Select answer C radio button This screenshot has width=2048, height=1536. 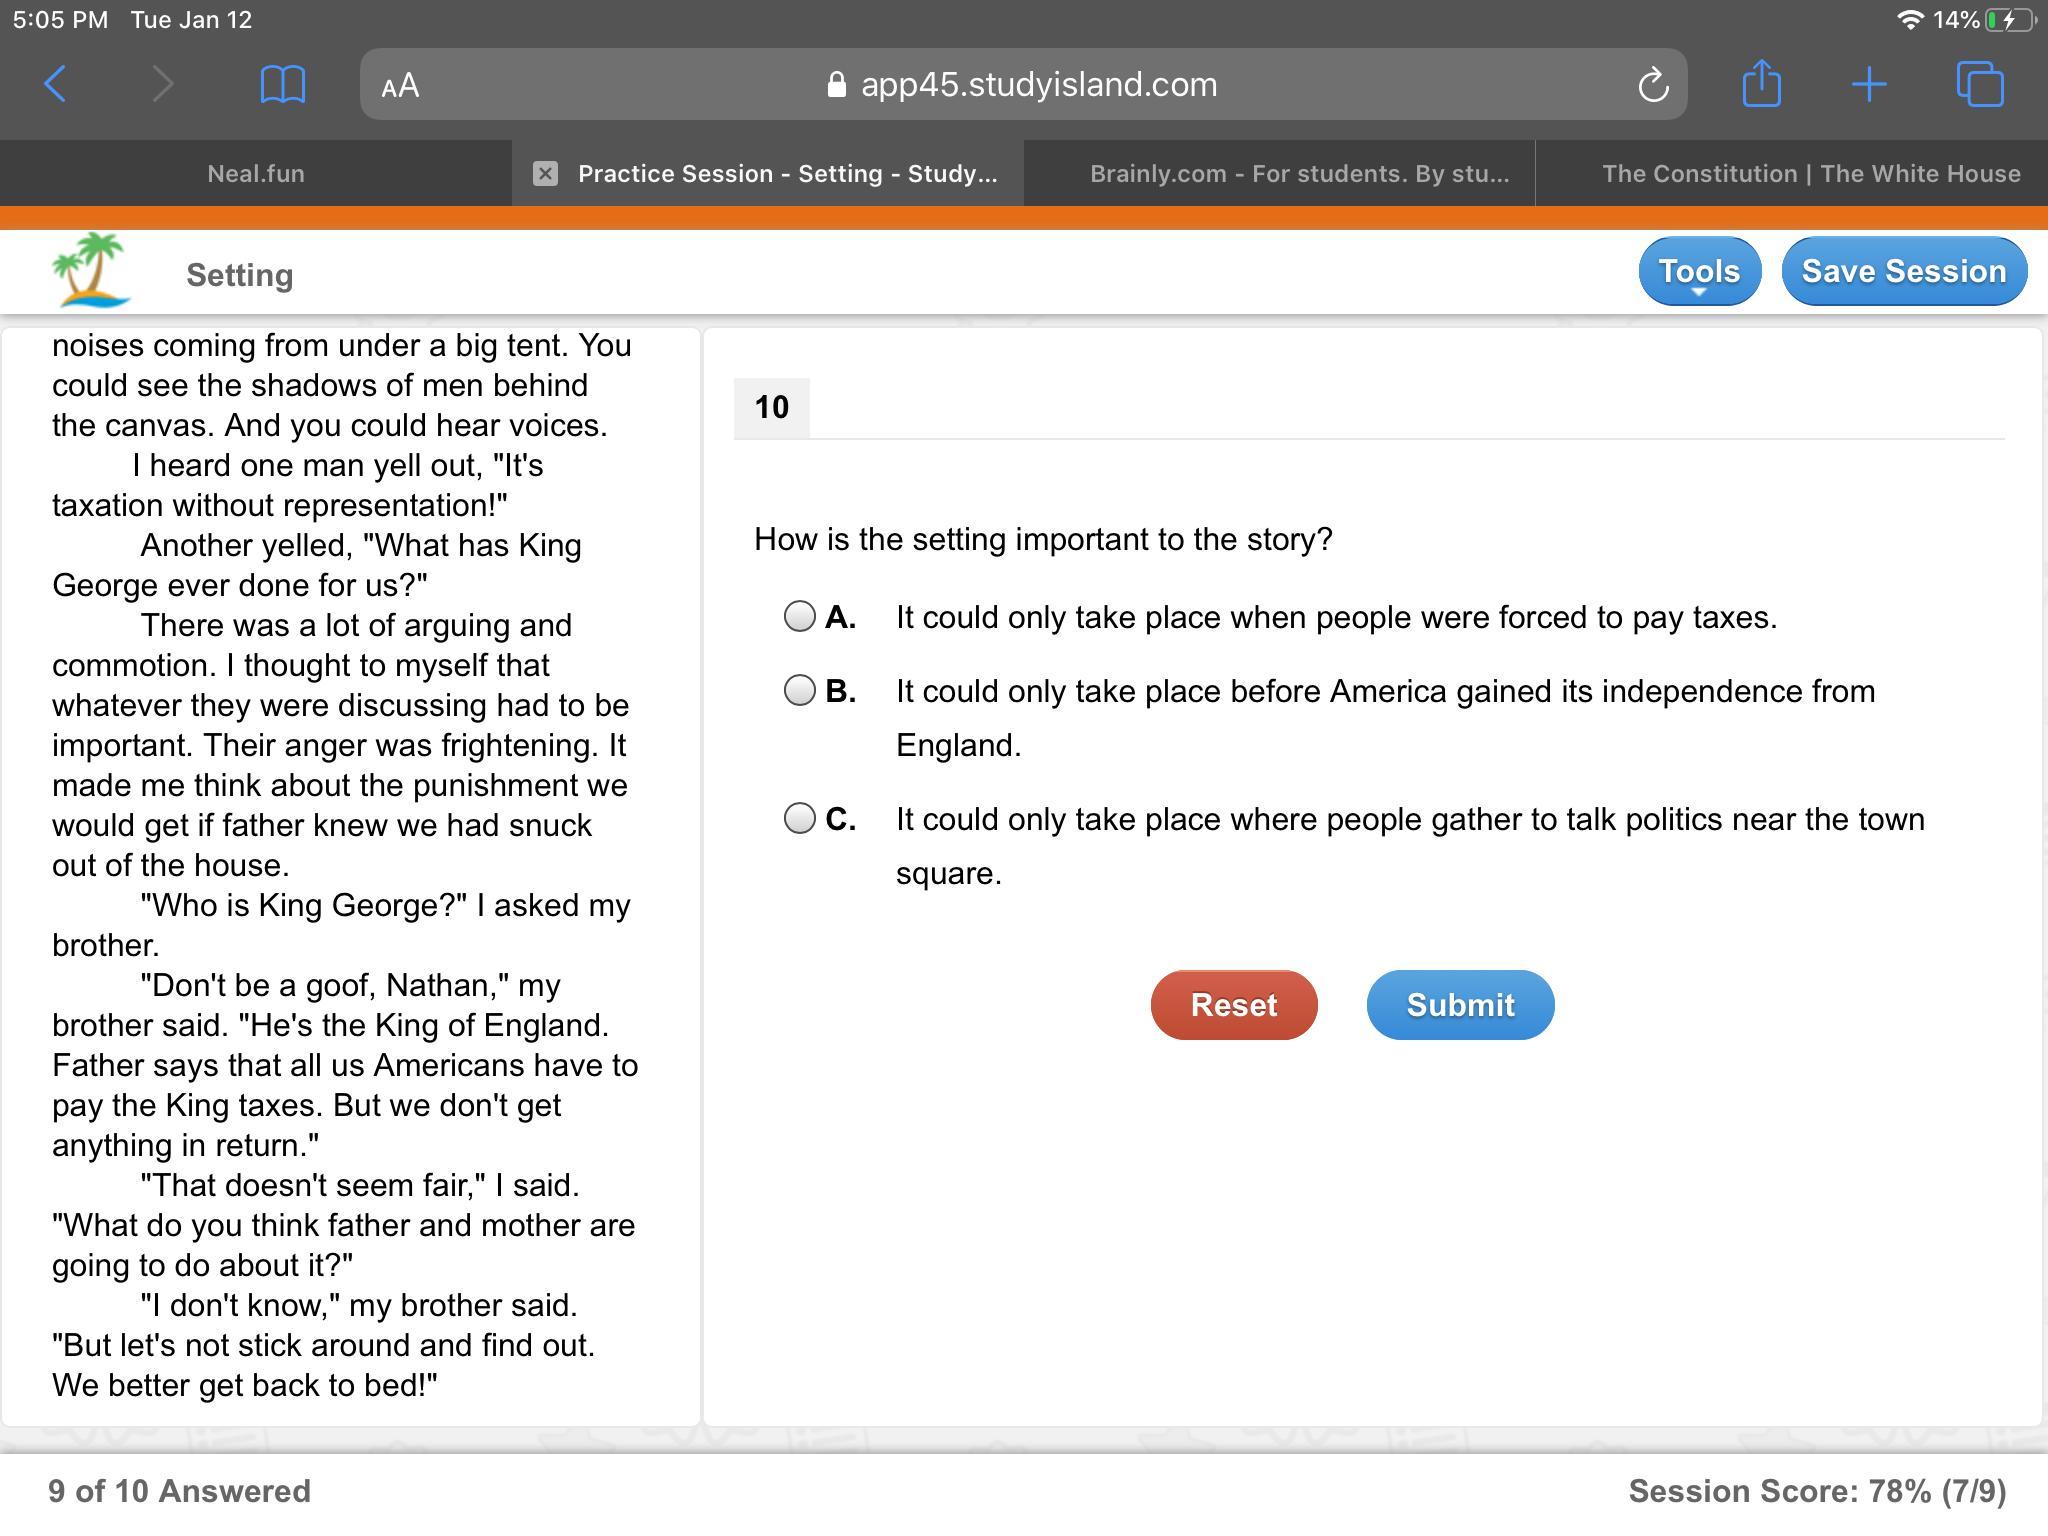(800, 818)
